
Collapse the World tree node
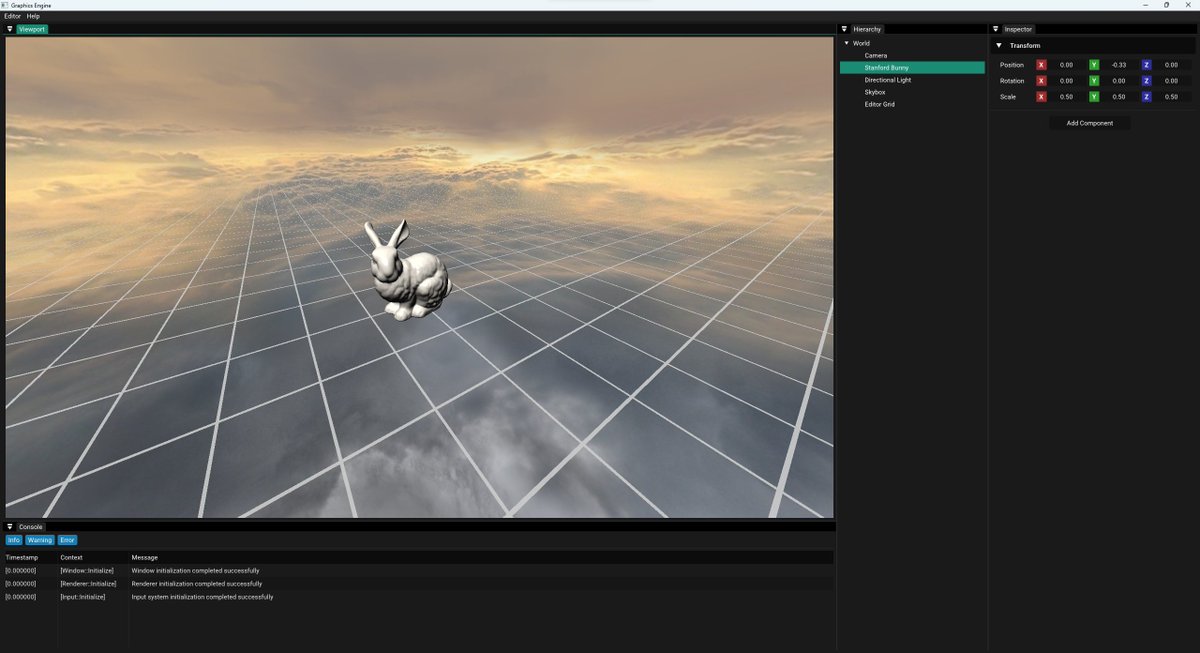click(x=846, y=43)
